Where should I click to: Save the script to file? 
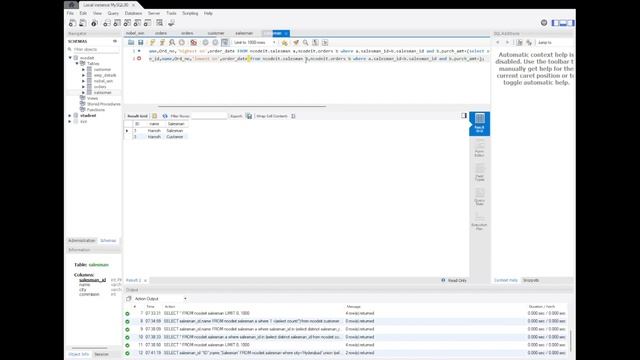140,42
